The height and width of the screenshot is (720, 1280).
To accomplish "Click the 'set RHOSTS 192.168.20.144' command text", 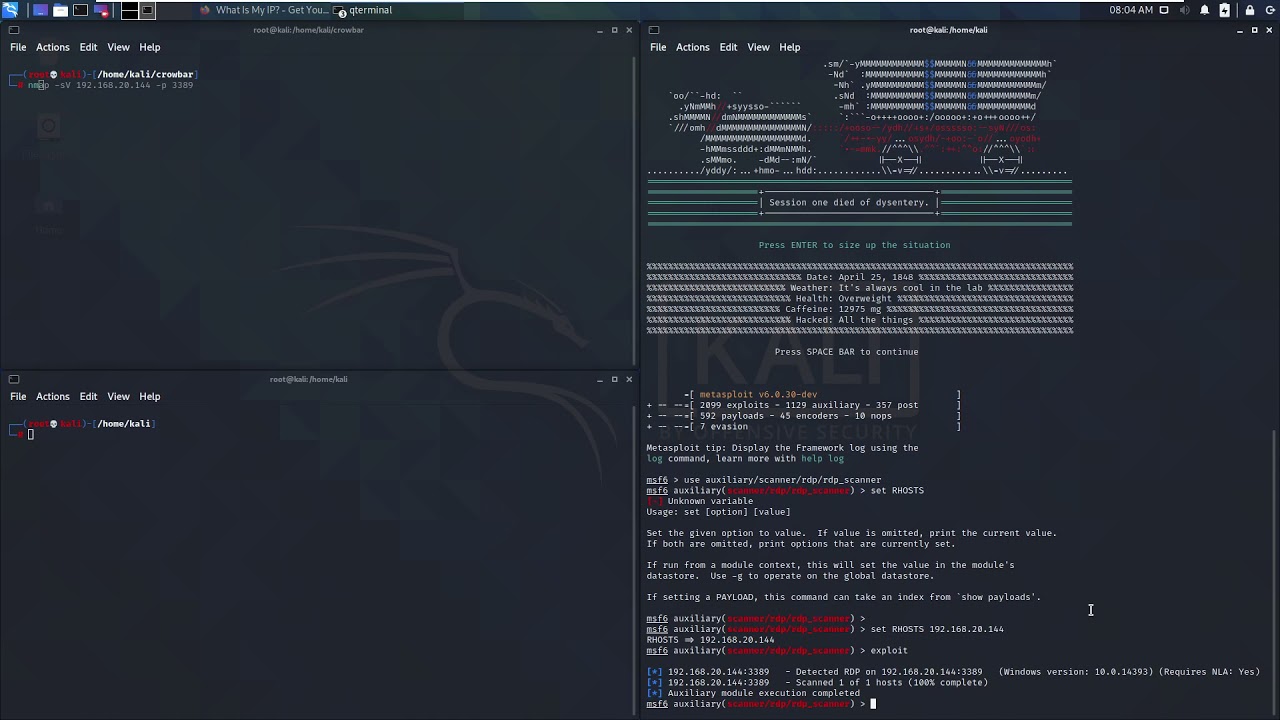I will coord(937,629).
